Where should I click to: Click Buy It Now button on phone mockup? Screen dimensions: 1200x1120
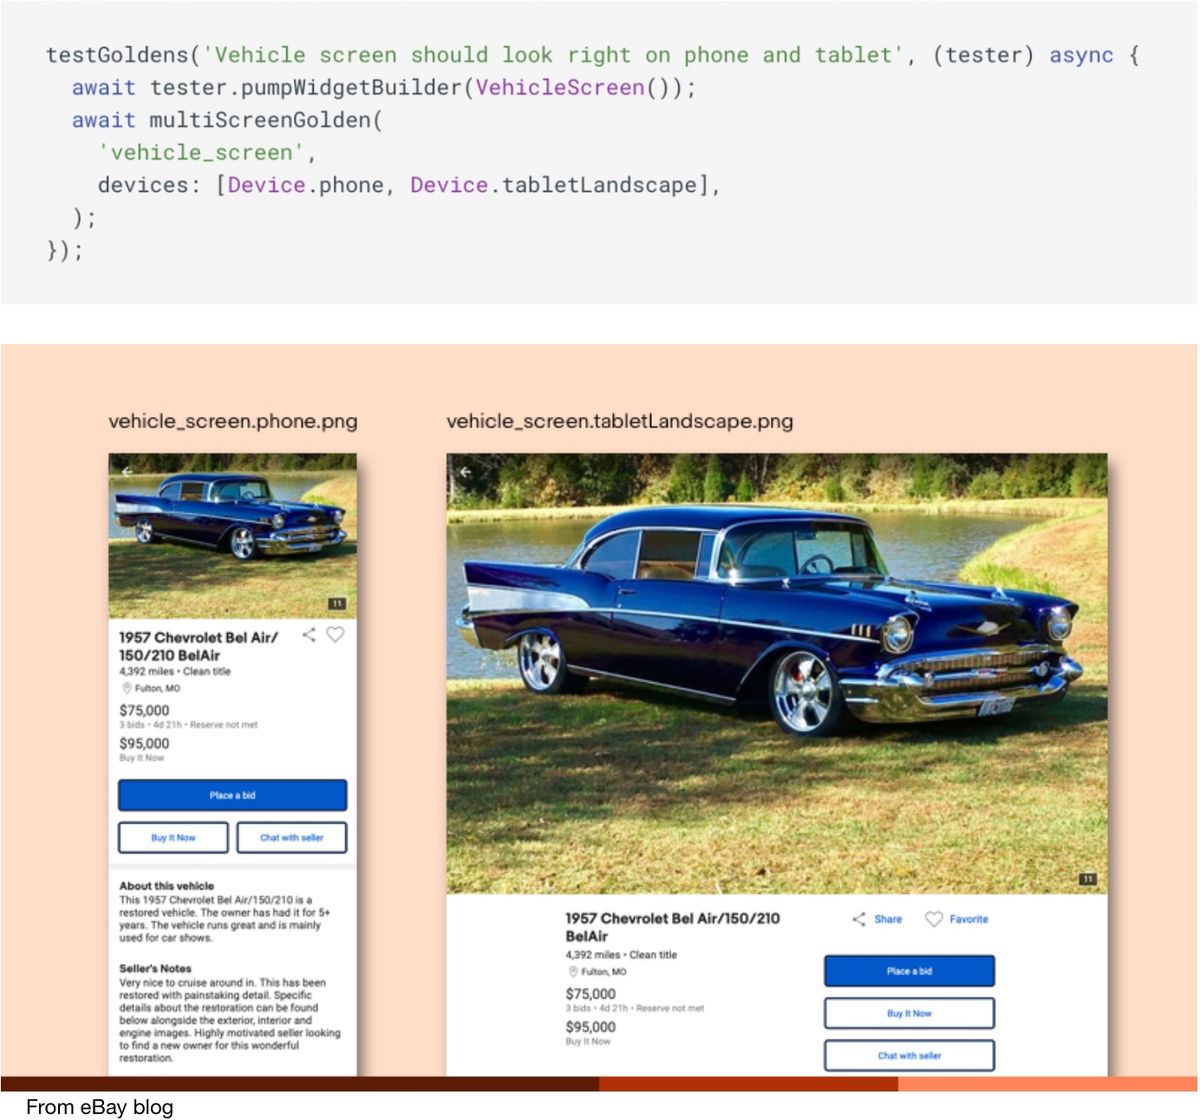173,837
